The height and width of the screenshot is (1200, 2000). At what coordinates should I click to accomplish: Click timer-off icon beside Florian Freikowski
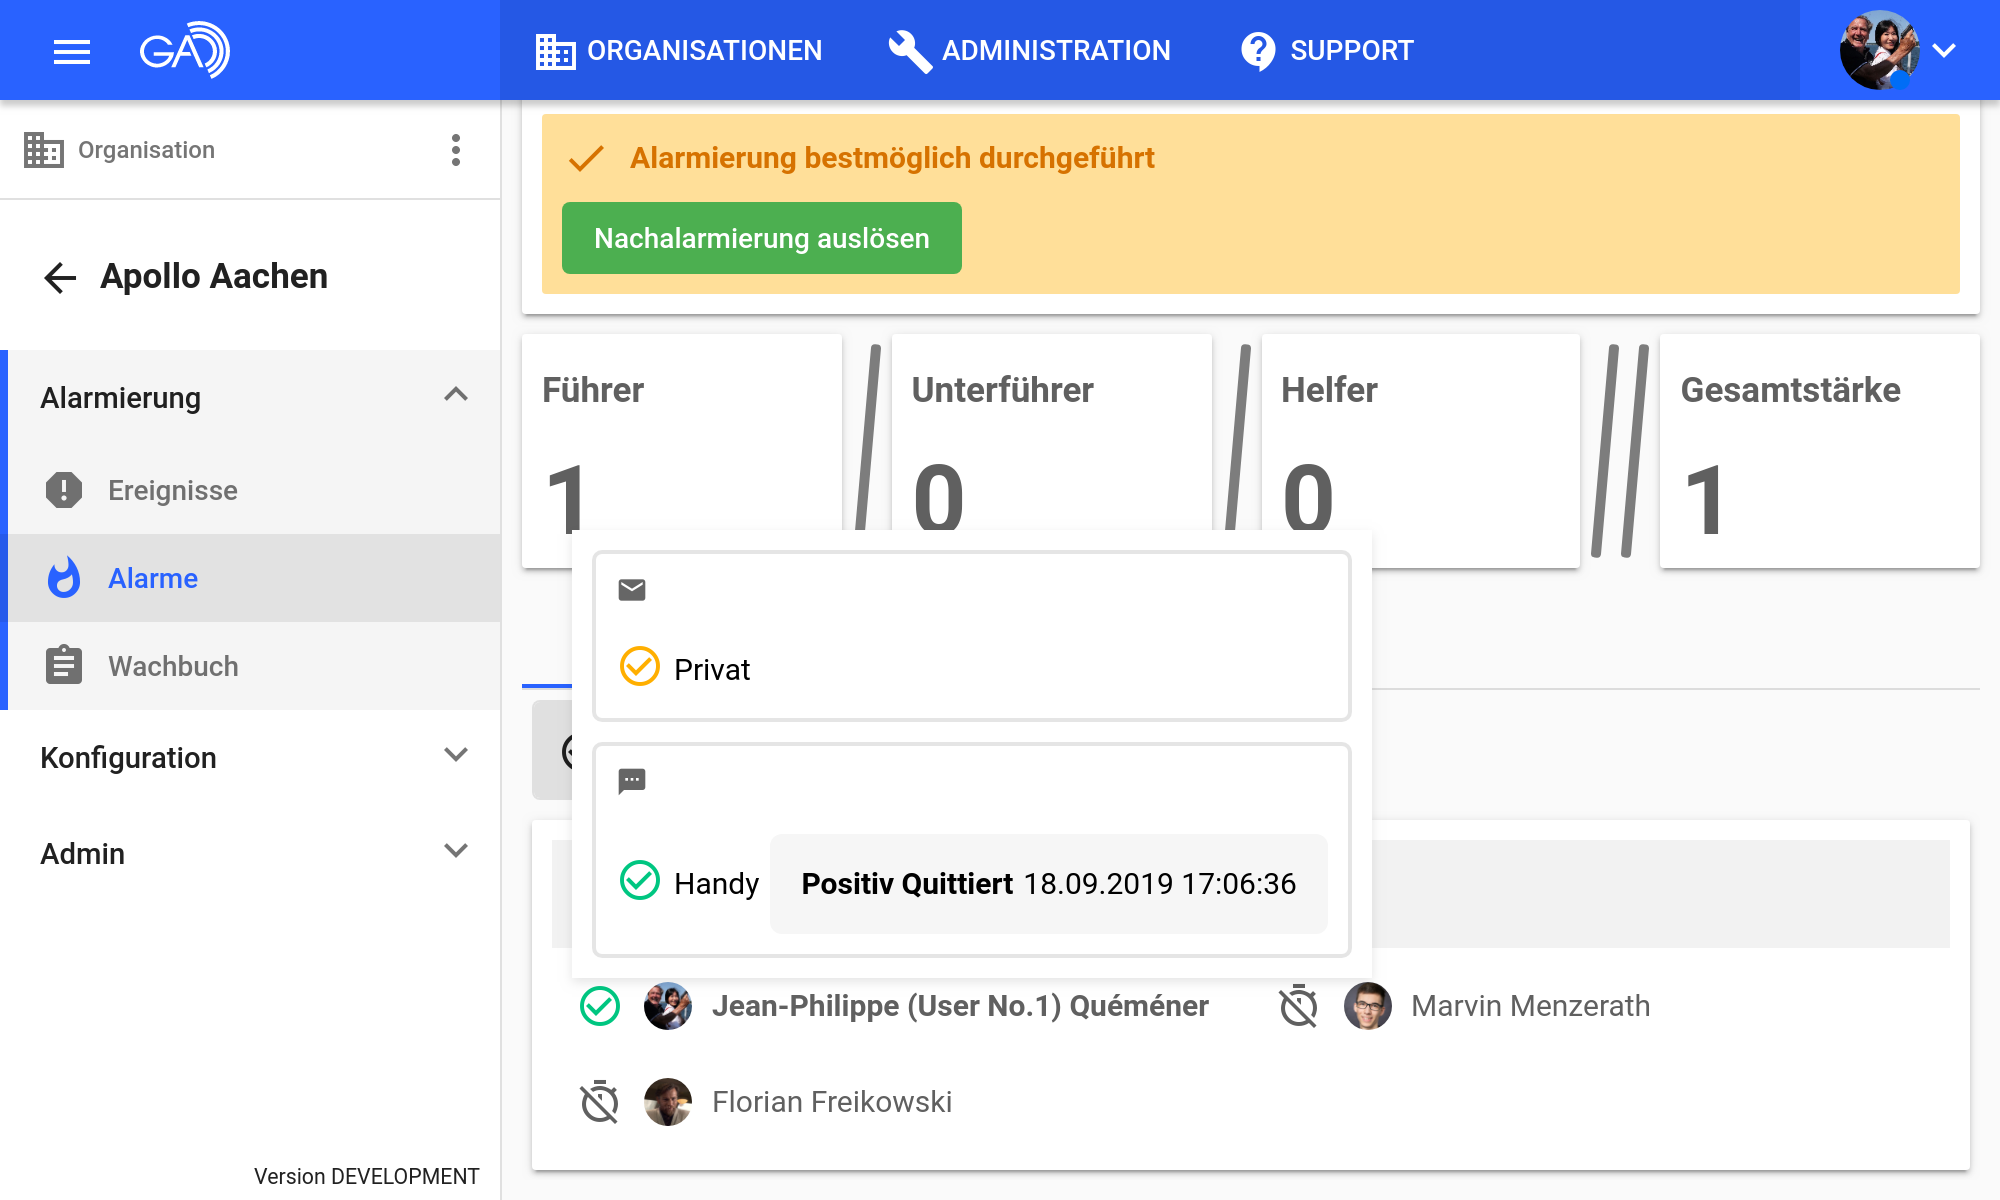(600, 1102)
